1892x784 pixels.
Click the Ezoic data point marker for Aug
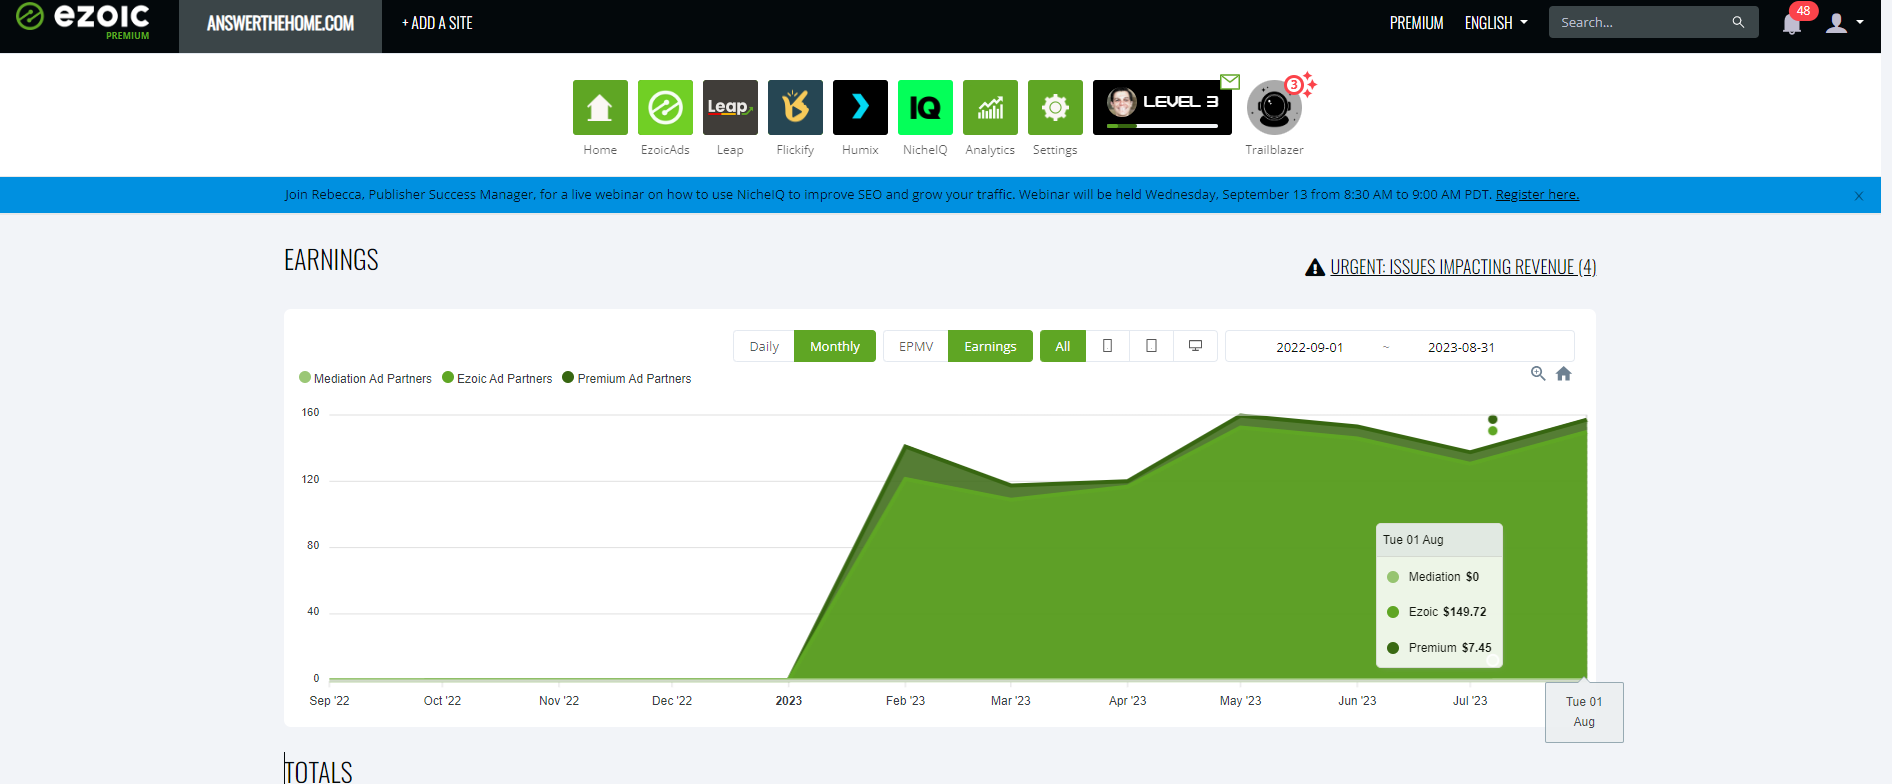(1493, 431)
